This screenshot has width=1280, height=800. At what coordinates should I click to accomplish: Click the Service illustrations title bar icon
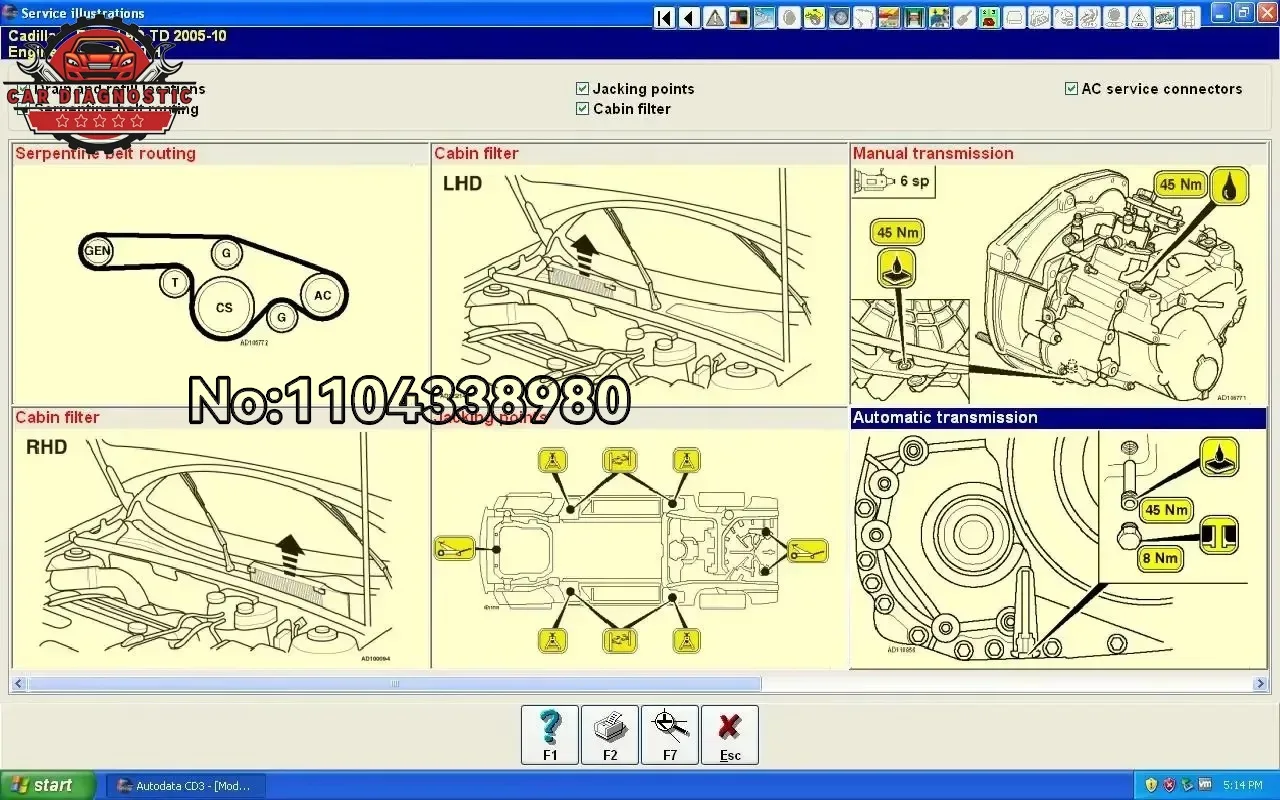click(x=10, y=13)
